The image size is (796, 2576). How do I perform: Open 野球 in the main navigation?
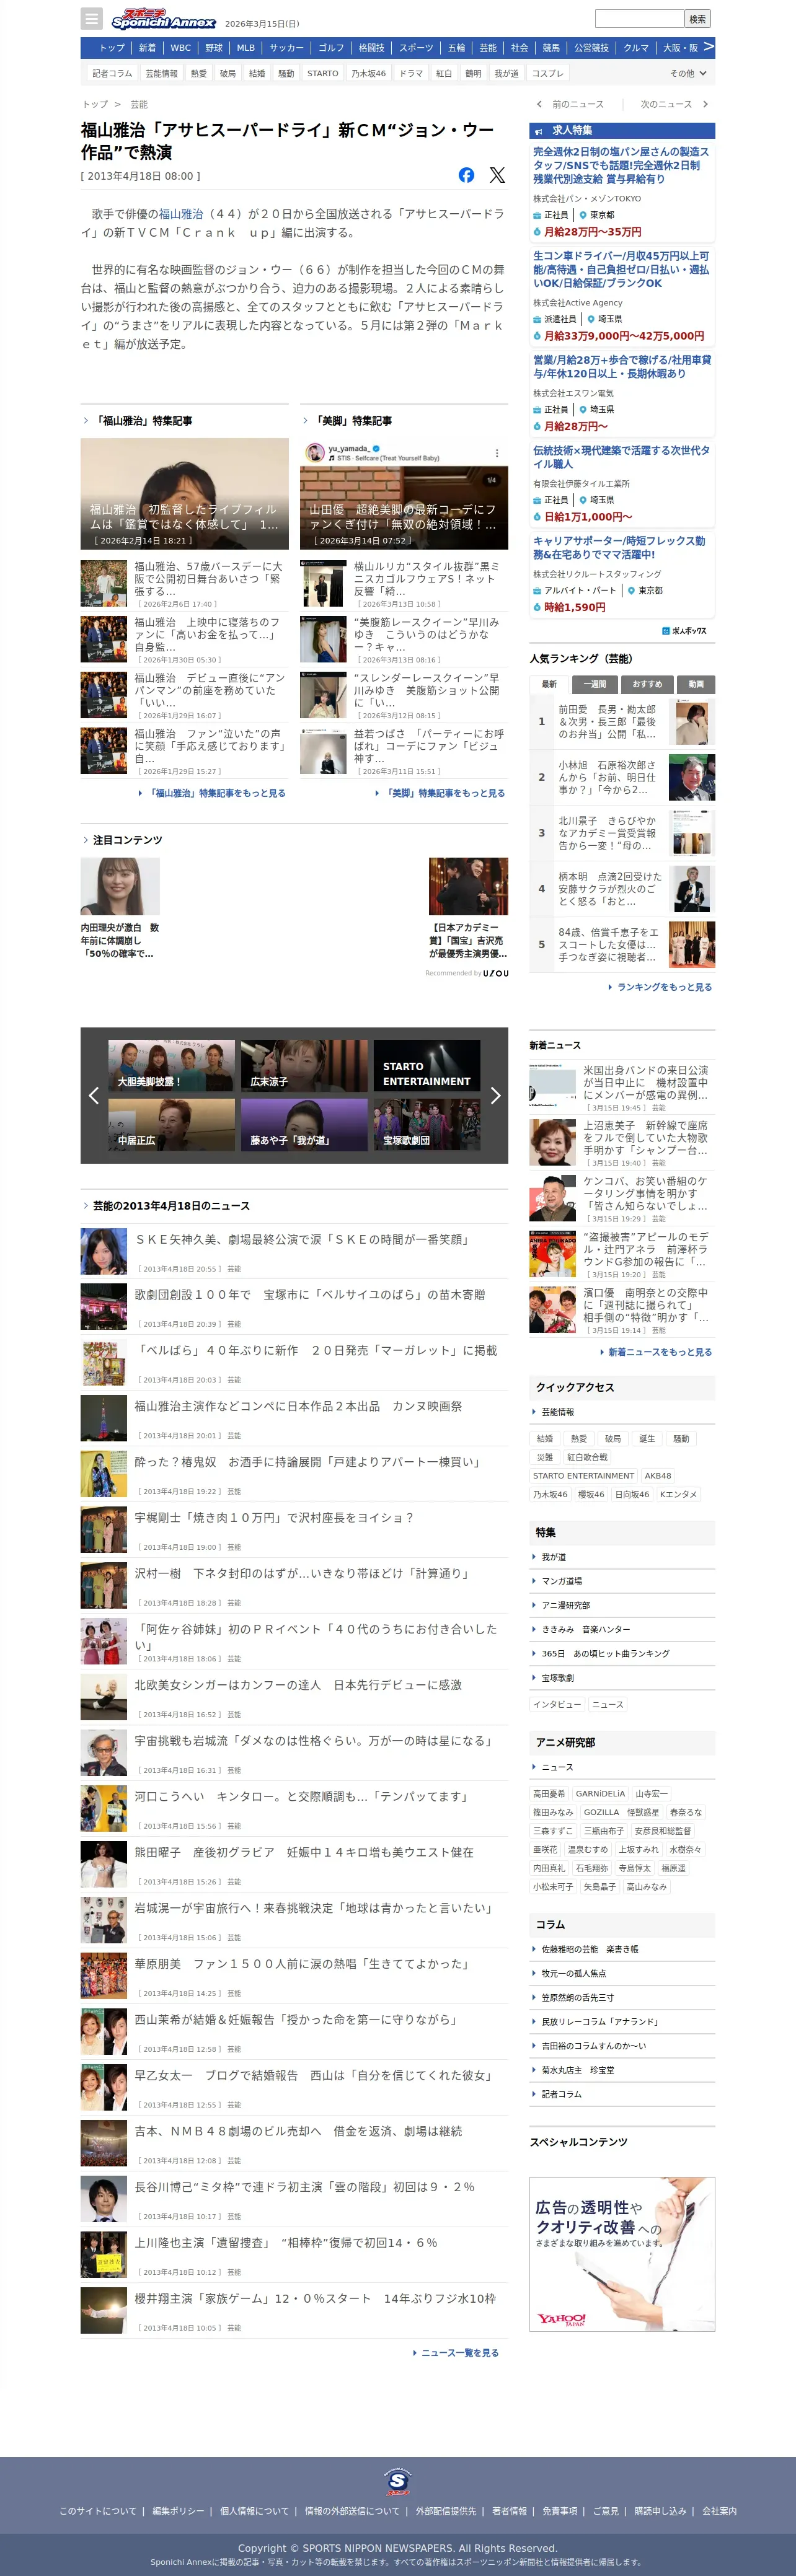214,48
